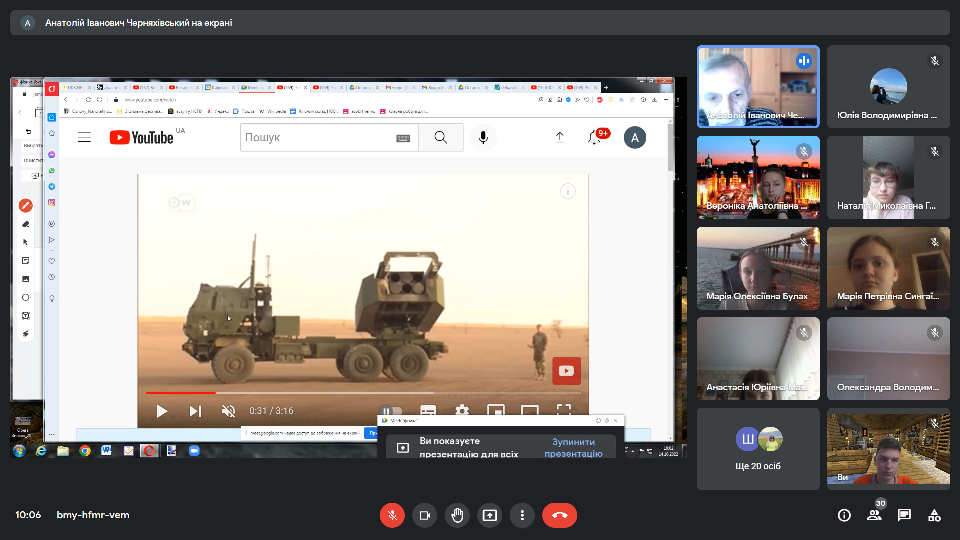Unmute your microphone in the Meet bar
The width and height of the screenshot is (960, 540).
[x=392, y=515]
